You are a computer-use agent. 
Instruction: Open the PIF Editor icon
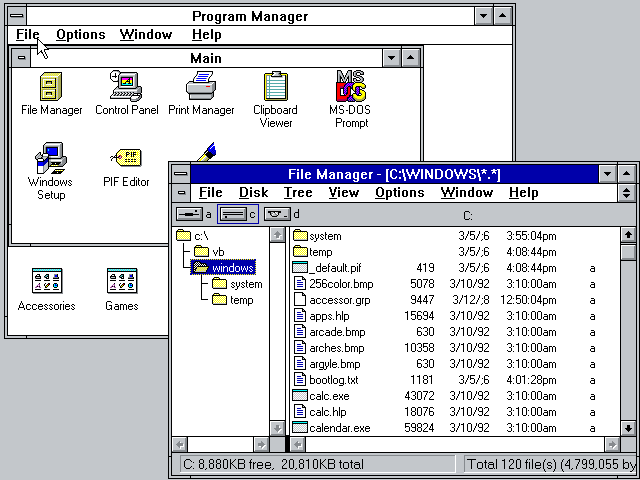point(126,159)
